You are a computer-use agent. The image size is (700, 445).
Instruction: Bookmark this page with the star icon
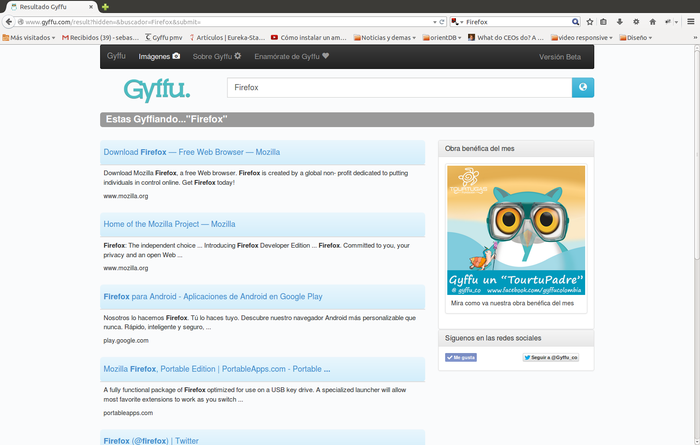[590, 22]
